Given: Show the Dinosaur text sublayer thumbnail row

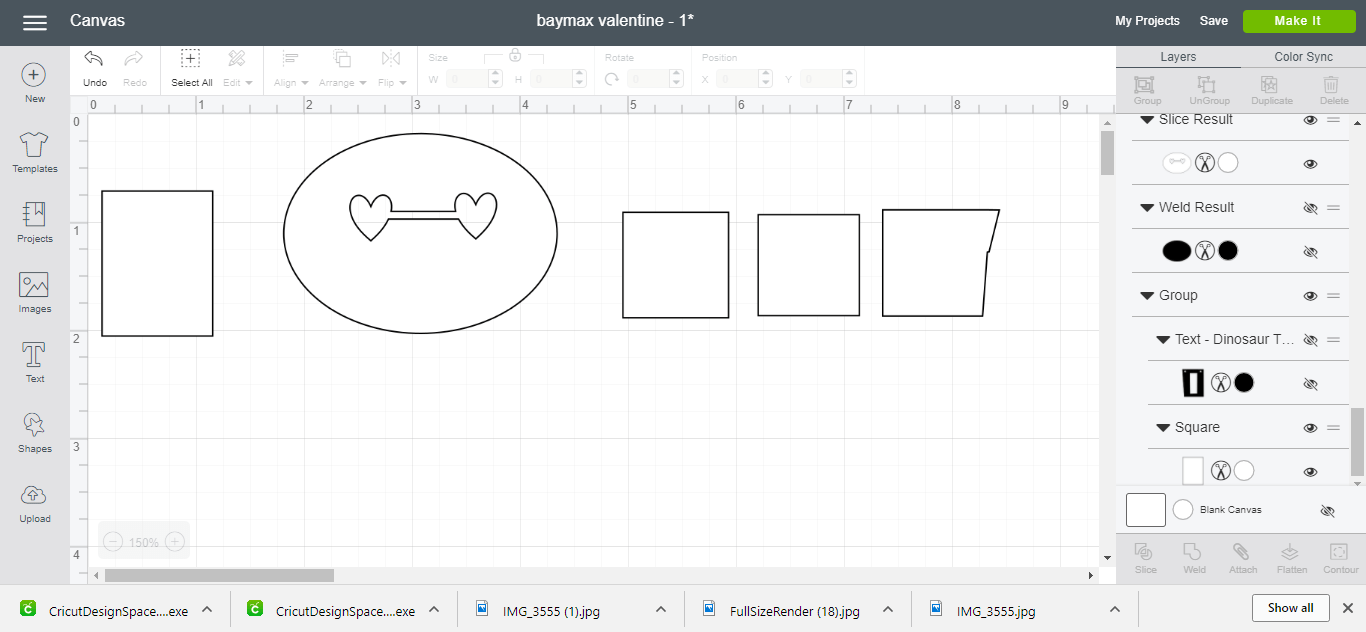Looking at the screenshot, I should (1310, 384).
